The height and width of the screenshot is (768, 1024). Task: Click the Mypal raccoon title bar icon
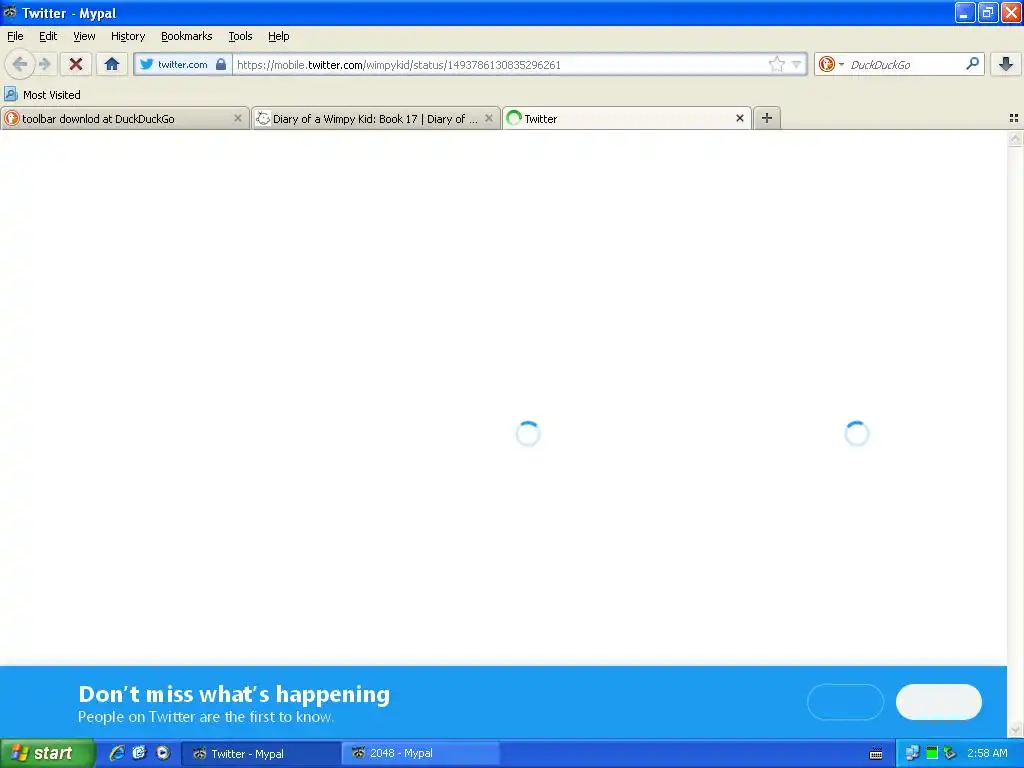10,12
